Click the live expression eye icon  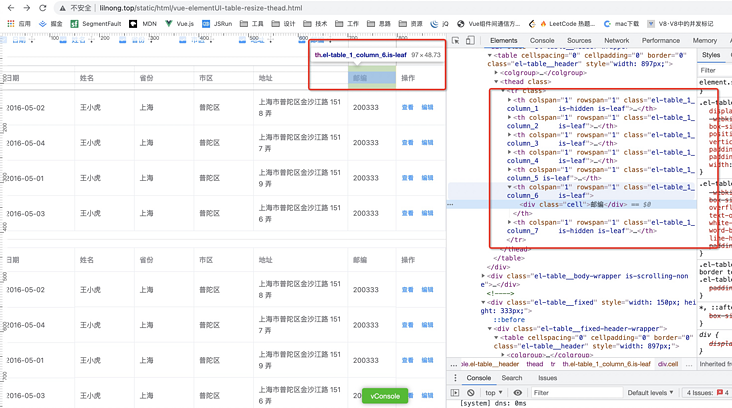[x=518, y=393]
